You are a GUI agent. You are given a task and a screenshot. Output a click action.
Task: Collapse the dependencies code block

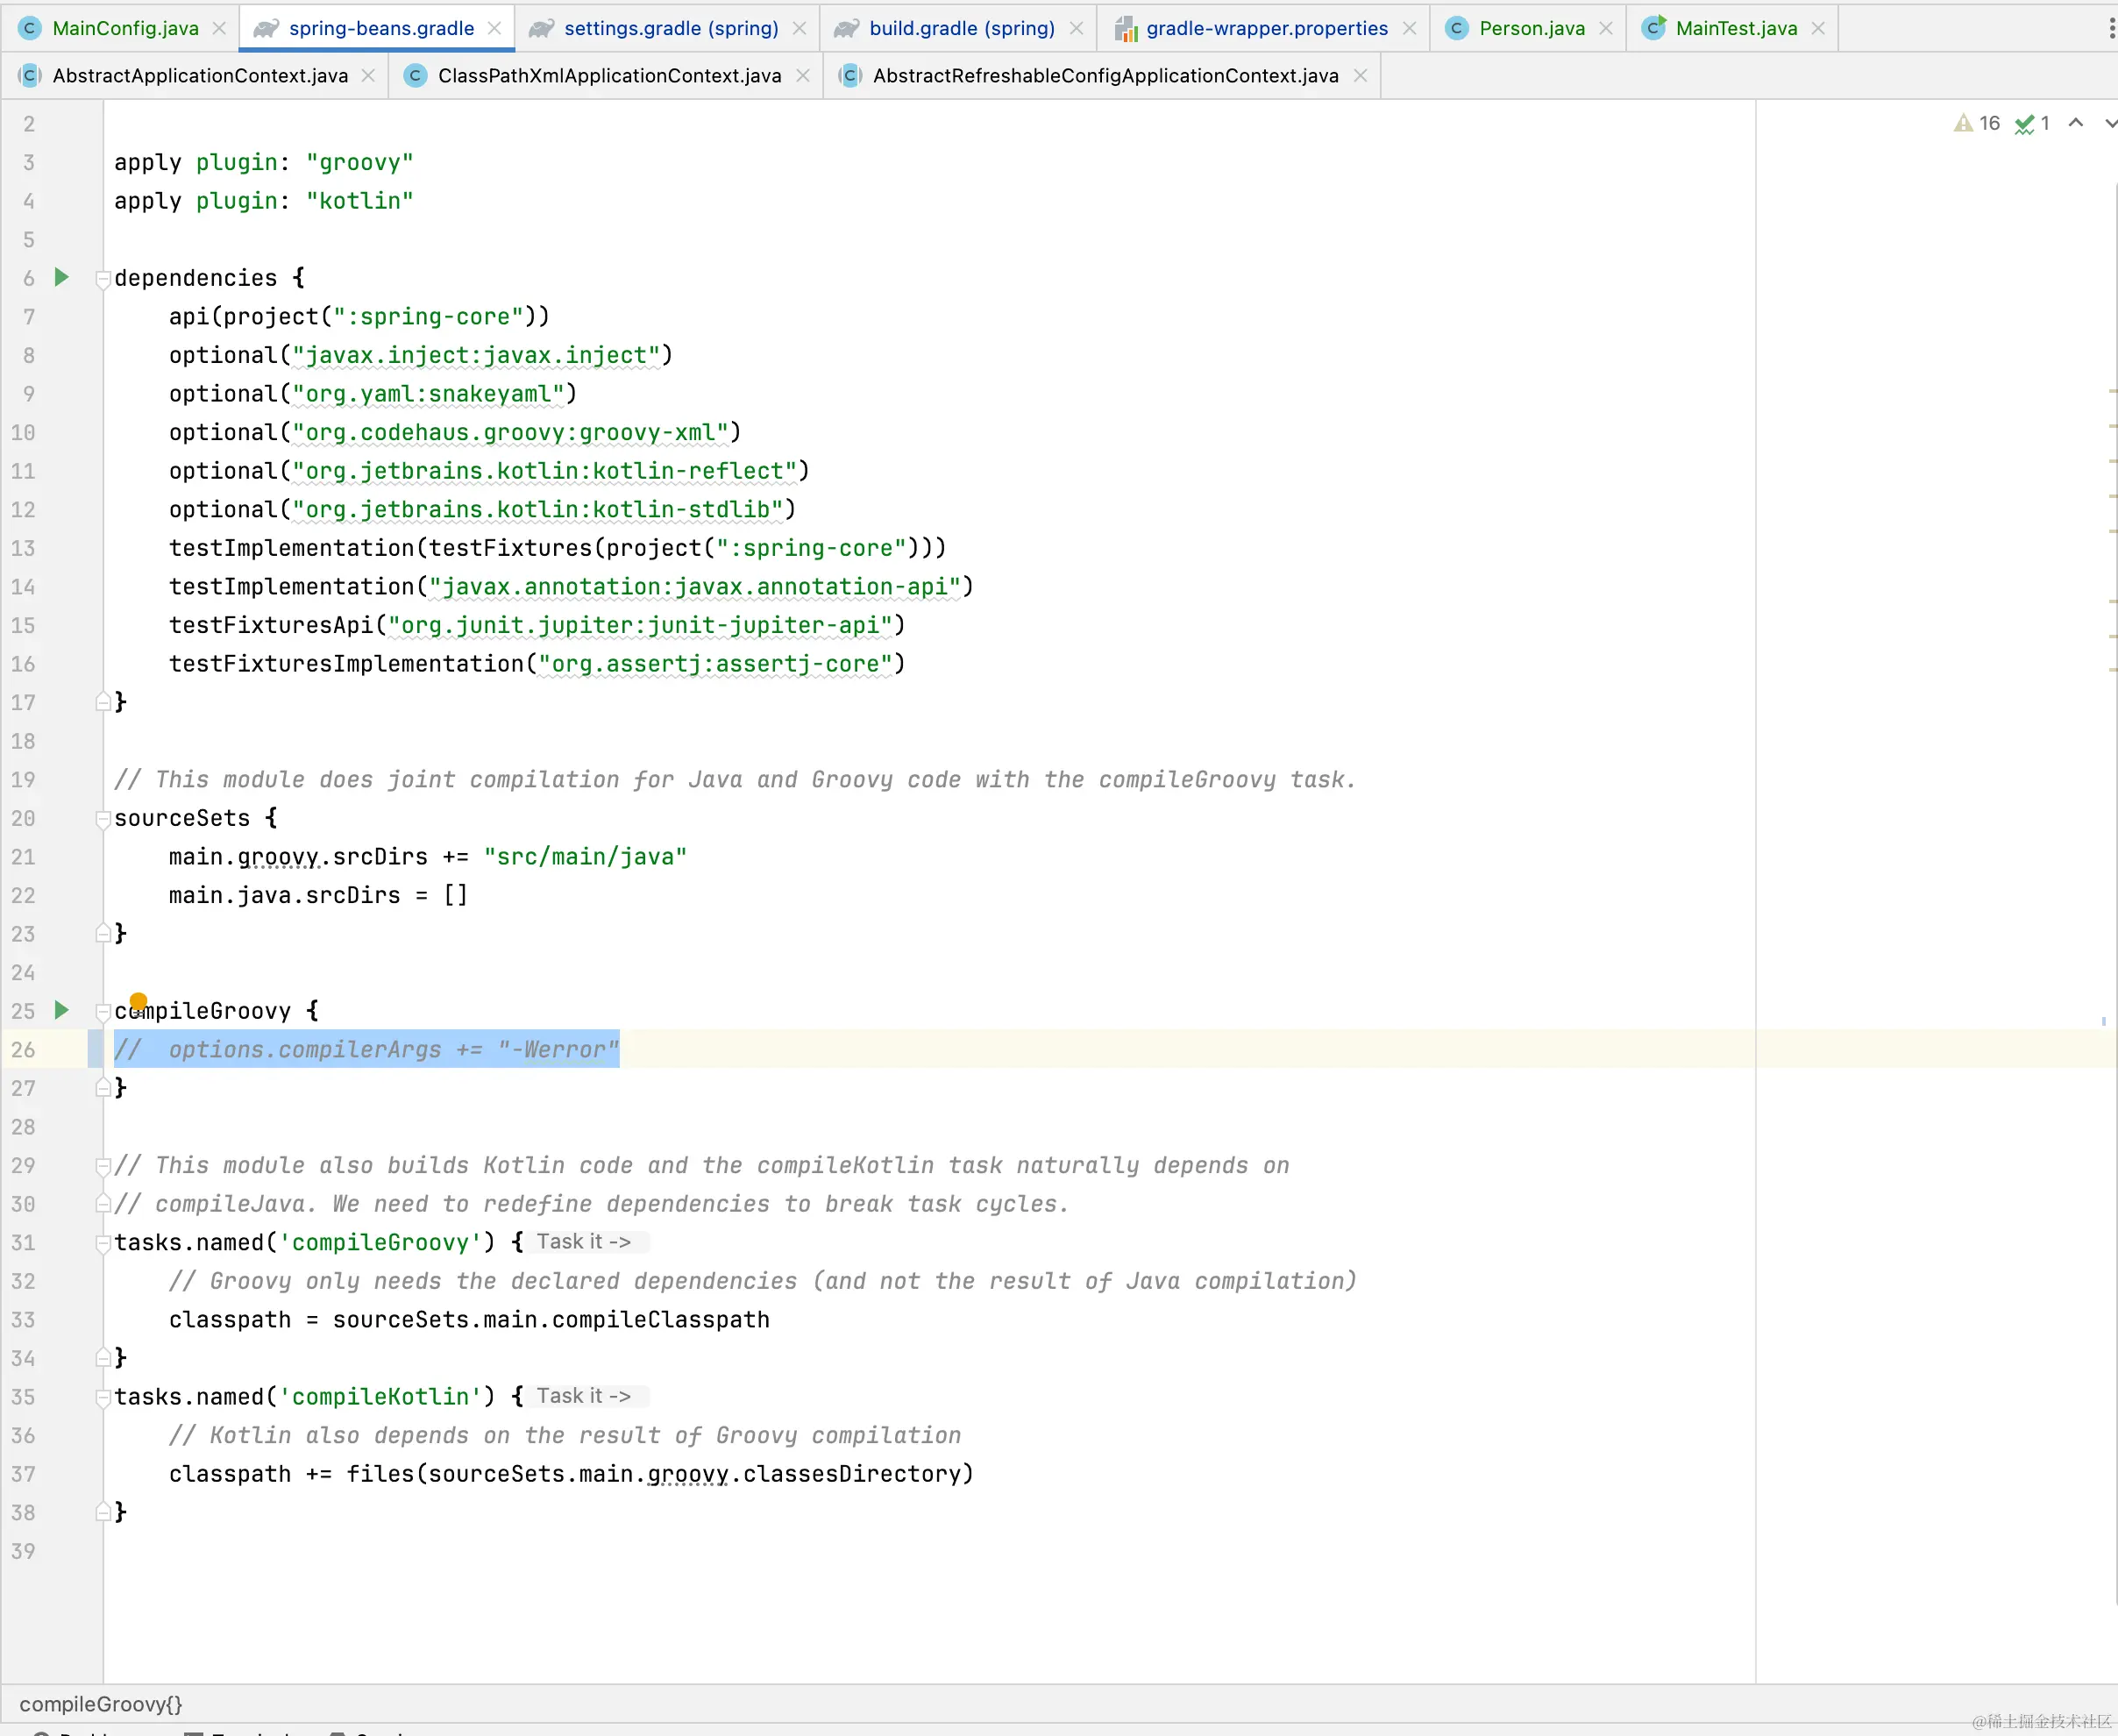click(102, 278)
